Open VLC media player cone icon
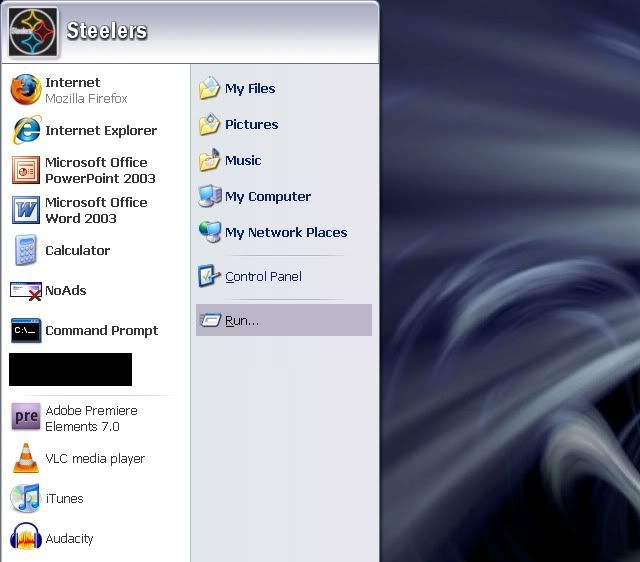Viewport: 640px width, 562px height. [26, 458]
